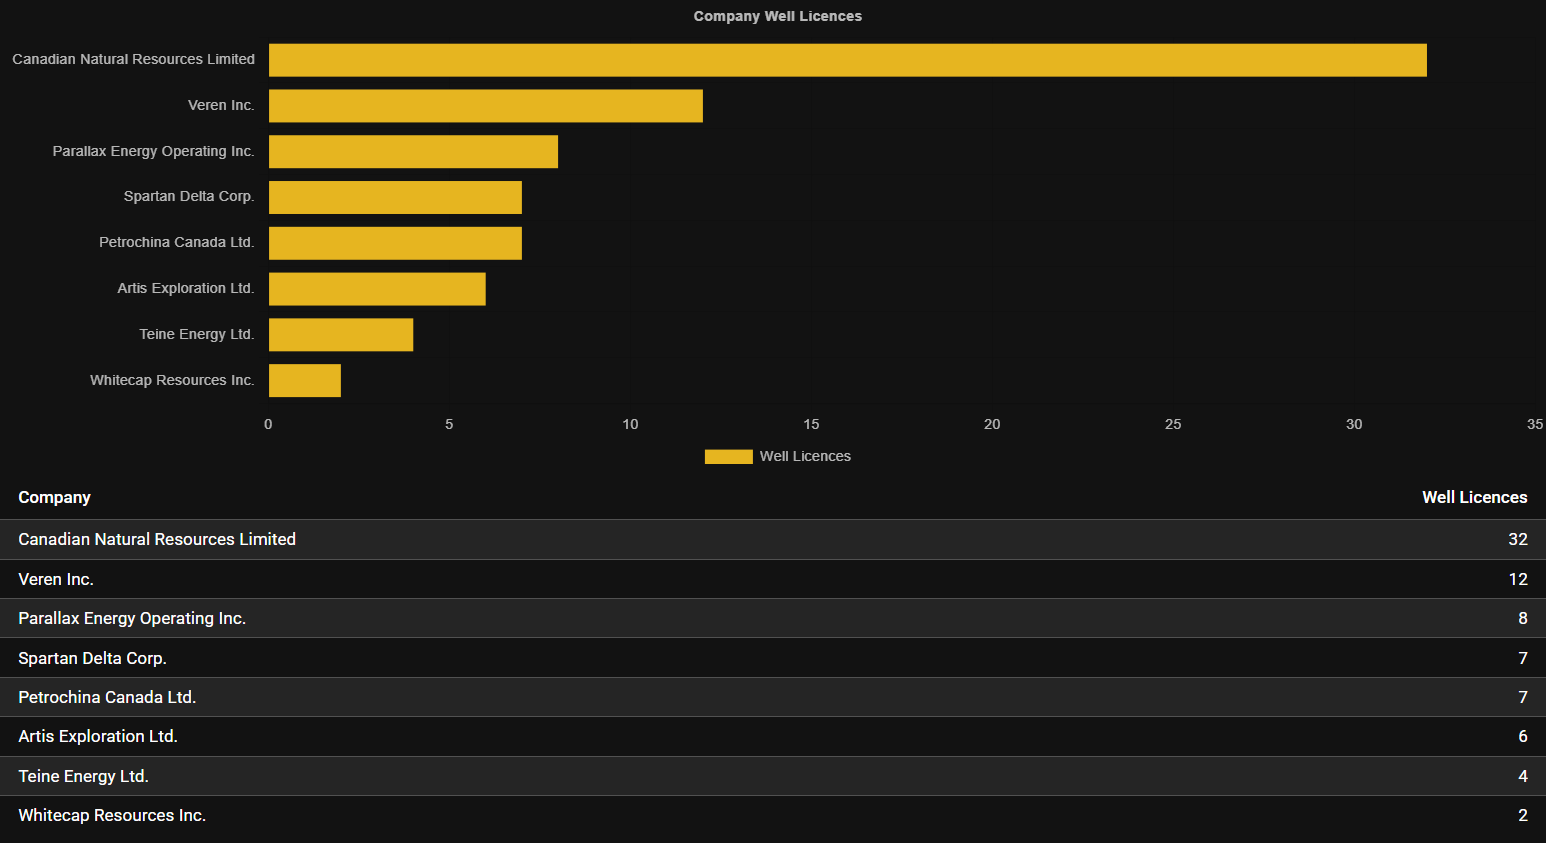Select the Petrochina Canada Ltd. table cell
This screenshot has width=1546, height=843.
(x=107, y=697)
